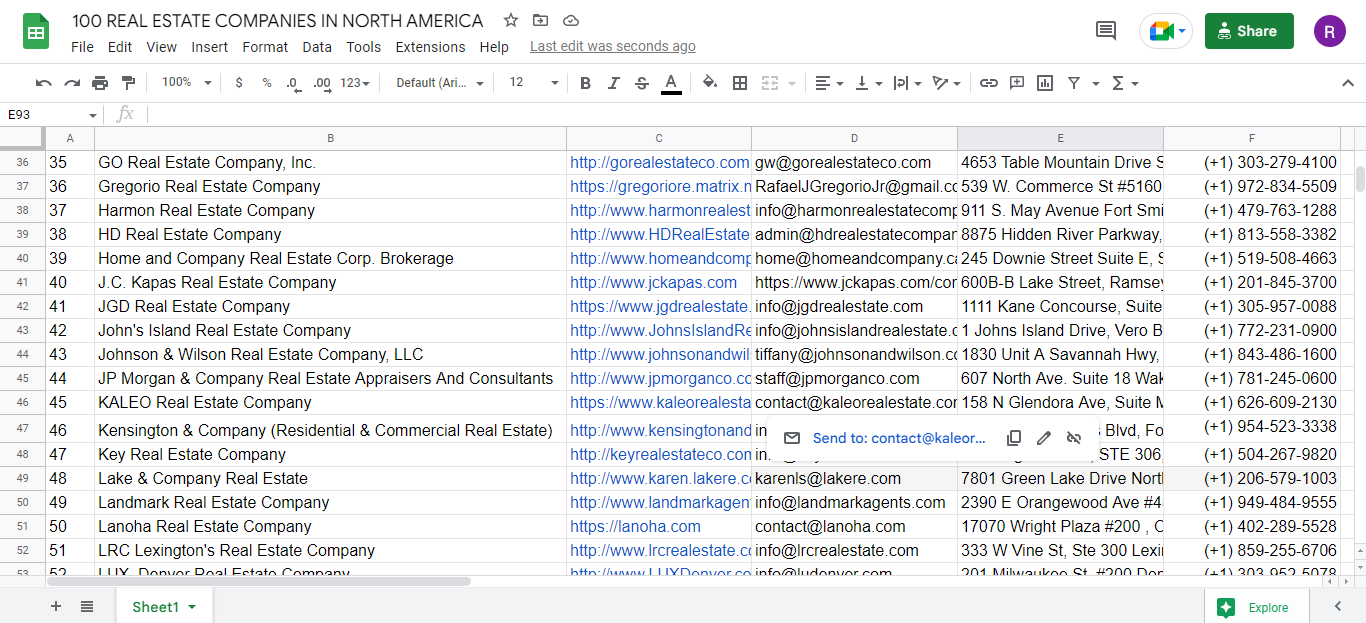
Task: Star this spreadsheet document
Action: tap(511, 20)
